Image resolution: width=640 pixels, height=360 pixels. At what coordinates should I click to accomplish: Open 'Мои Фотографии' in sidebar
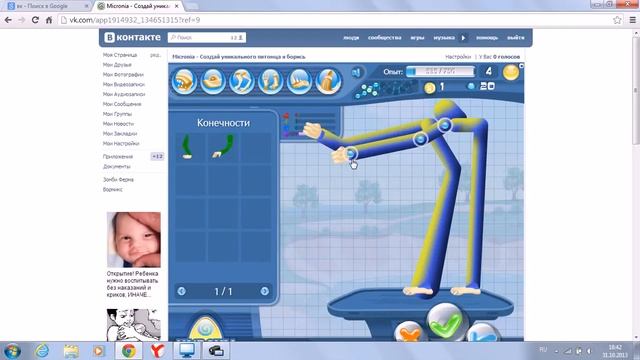click(x=123, y=75)
